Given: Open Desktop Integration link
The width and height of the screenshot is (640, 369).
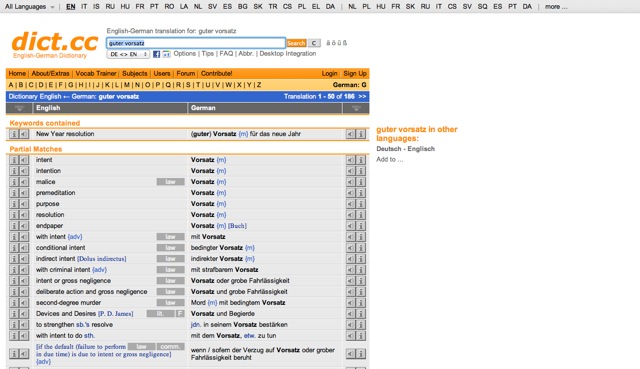Looking at the screenshot, I should tap(287, 53).
